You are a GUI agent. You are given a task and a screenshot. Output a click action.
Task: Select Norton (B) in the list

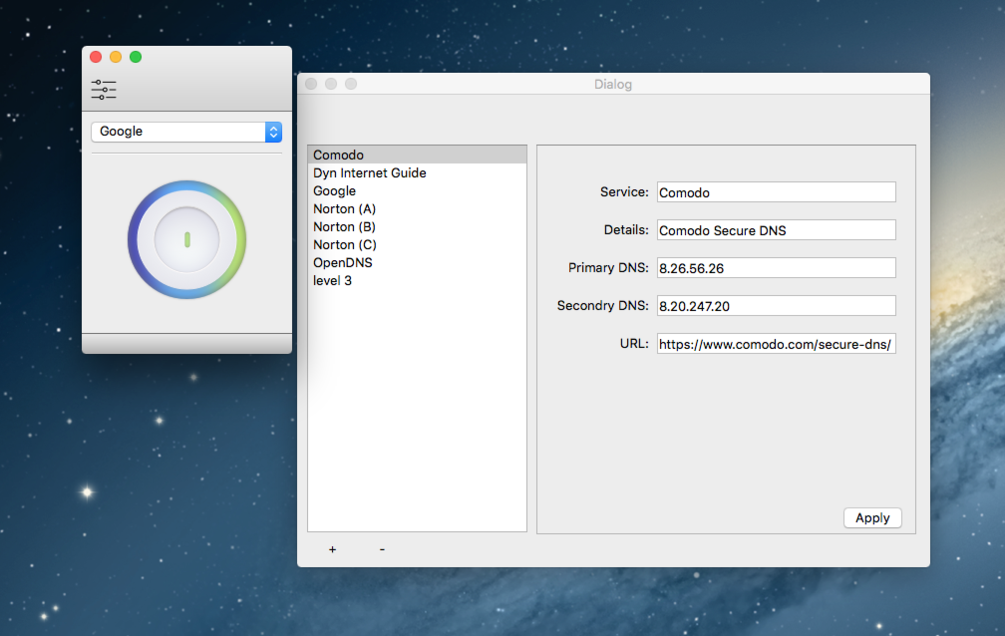417,226
